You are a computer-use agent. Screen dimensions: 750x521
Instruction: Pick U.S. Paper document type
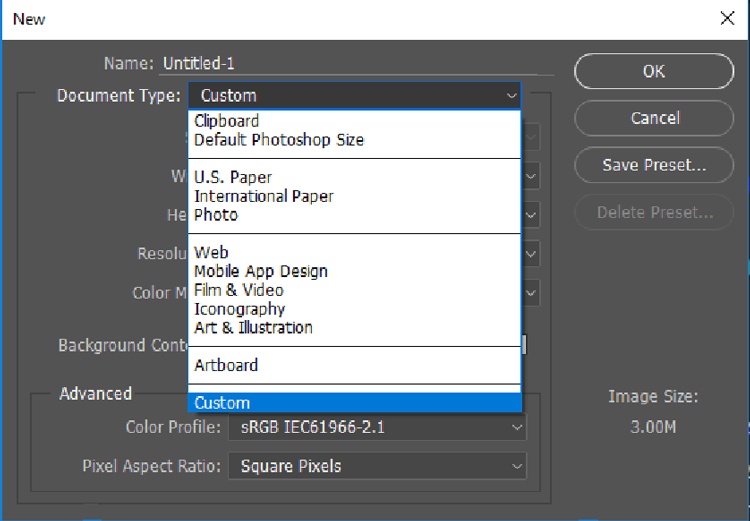click(x=354, y=177)
